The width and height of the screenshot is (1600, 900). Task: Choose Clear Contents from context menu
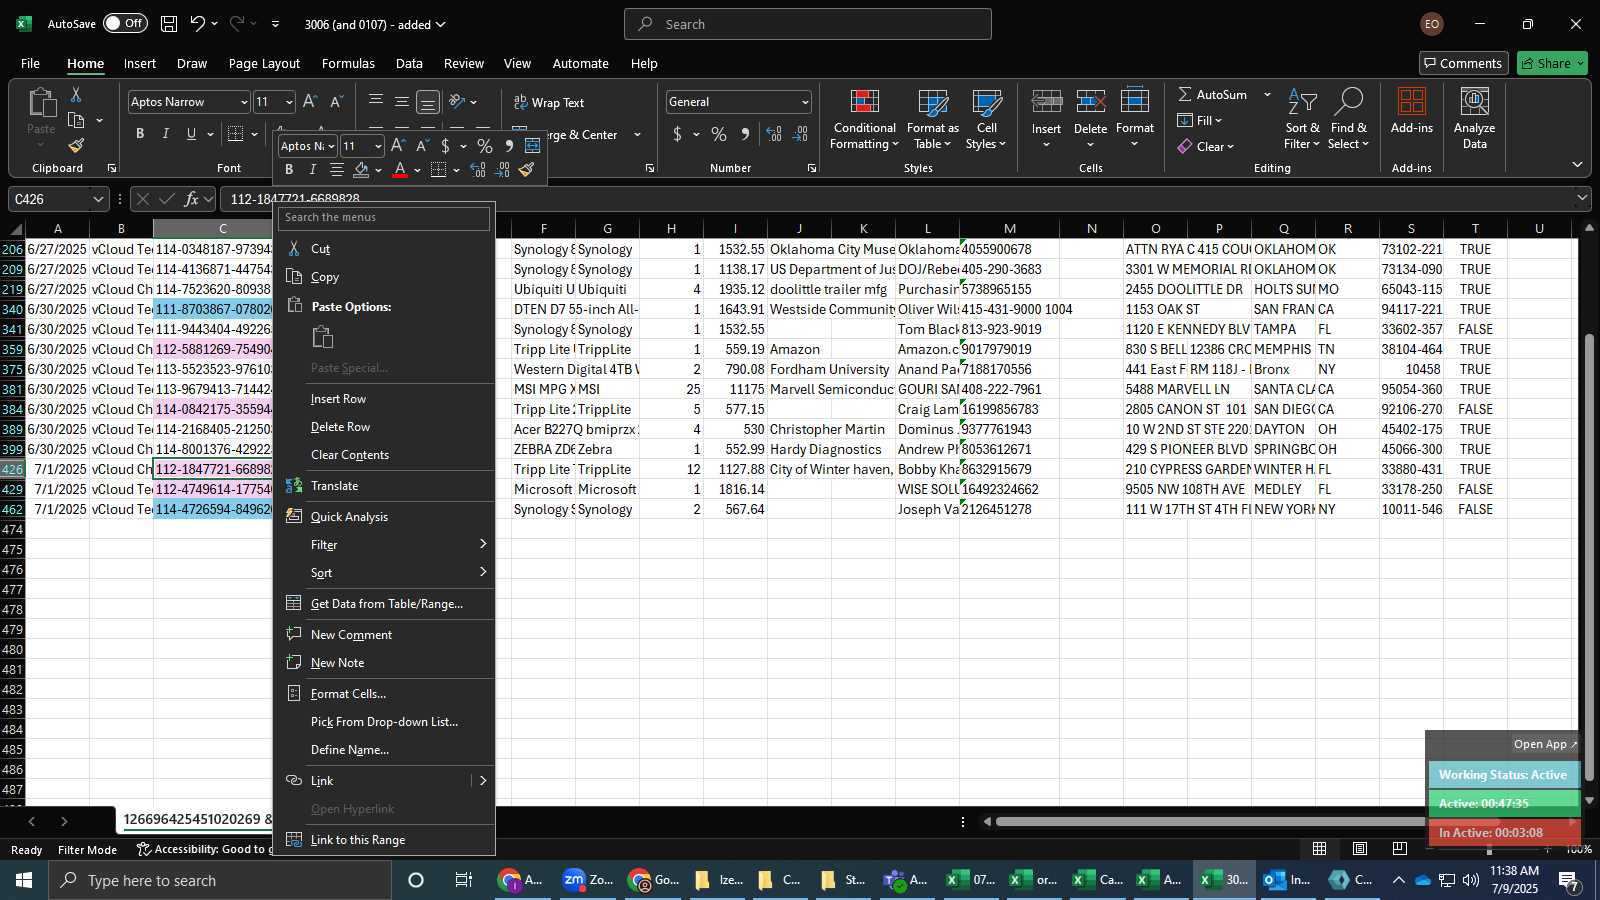(x=384, y=455)
